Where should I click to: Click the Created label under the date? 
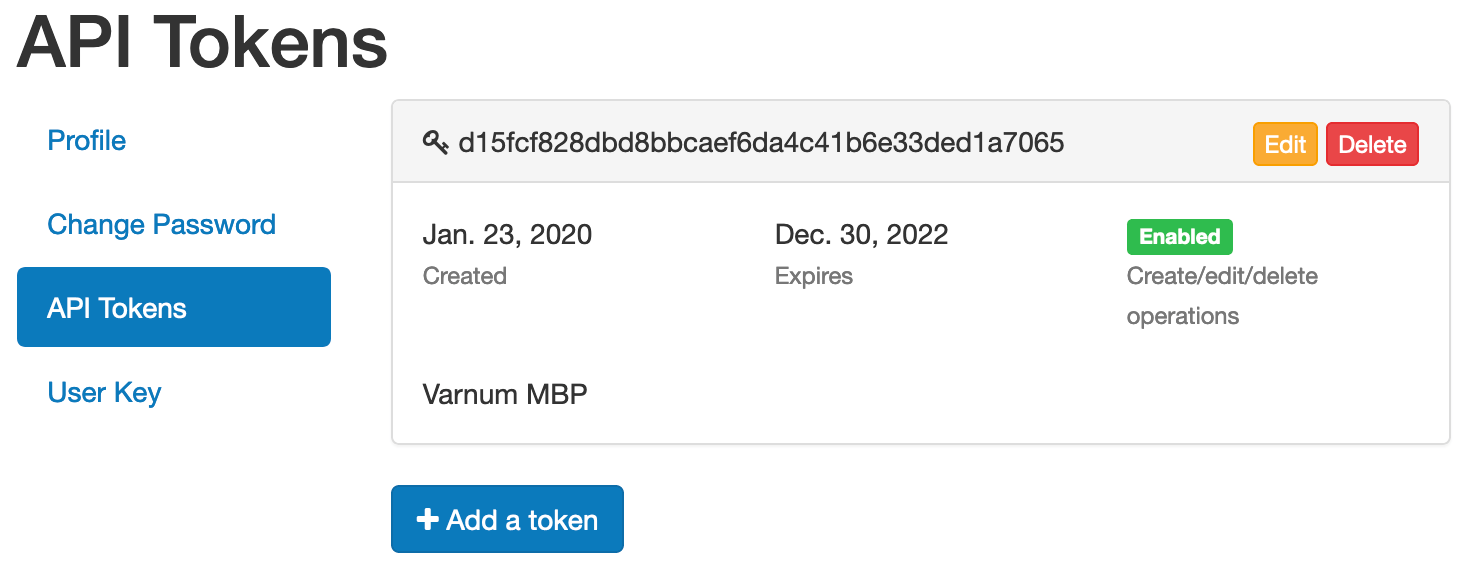pos(464,276)
